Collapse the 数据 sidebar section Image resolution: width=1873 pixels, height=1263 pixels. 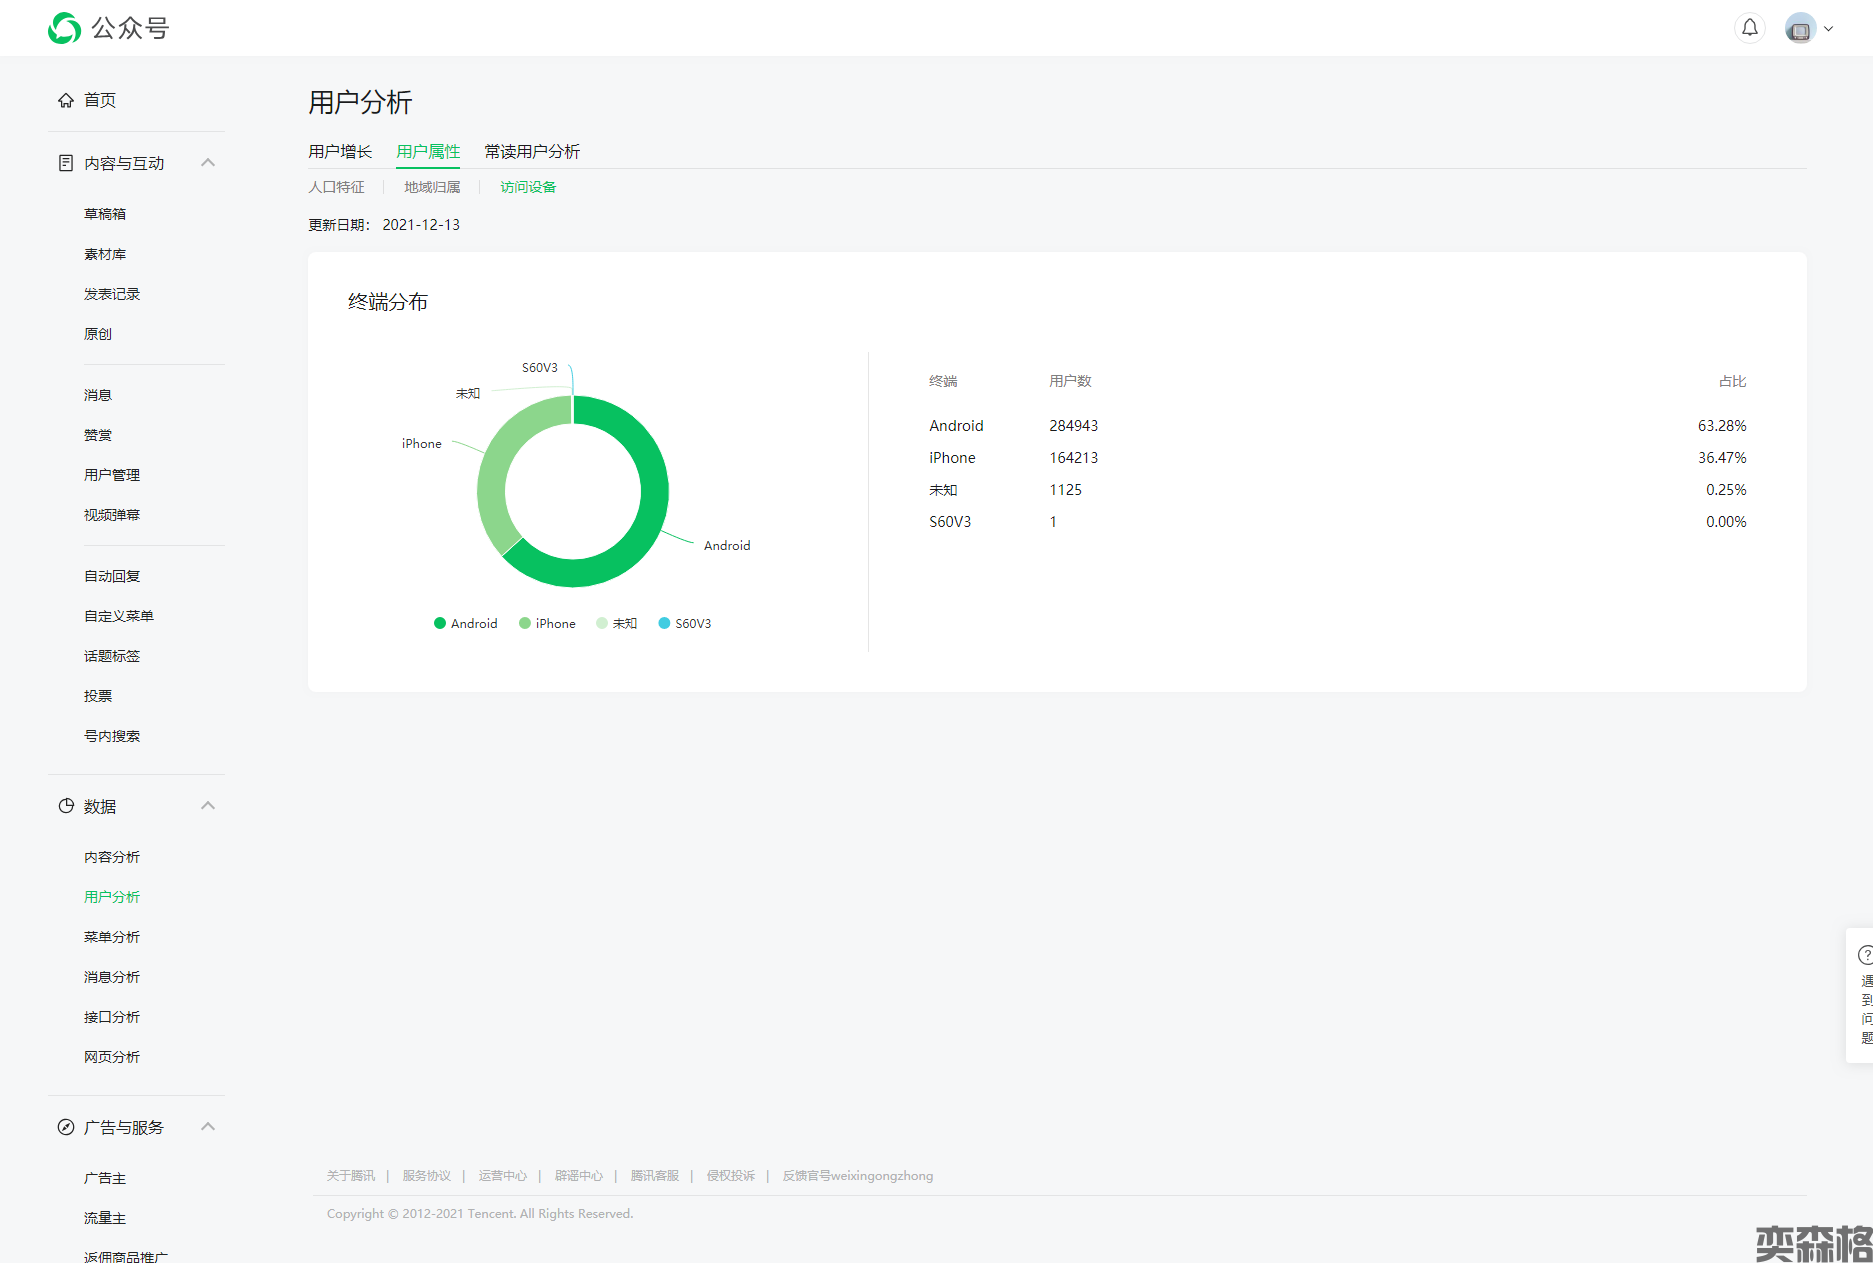[x=208, y=806]
